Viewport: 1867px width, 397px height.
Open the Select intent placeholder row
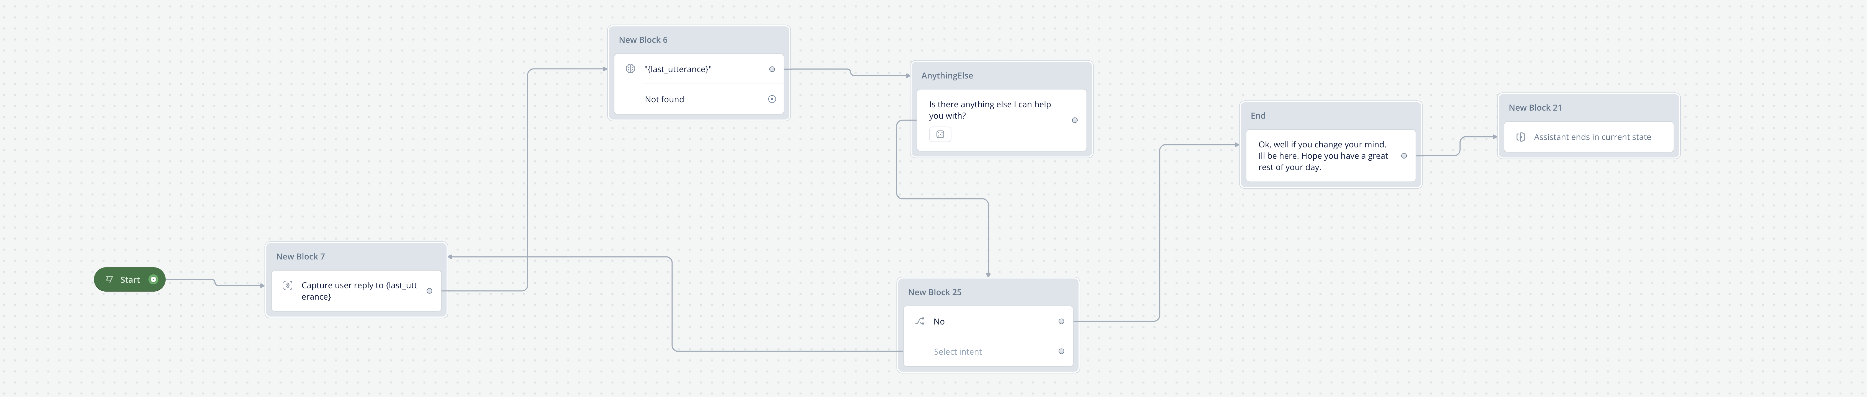click(988, 352)
